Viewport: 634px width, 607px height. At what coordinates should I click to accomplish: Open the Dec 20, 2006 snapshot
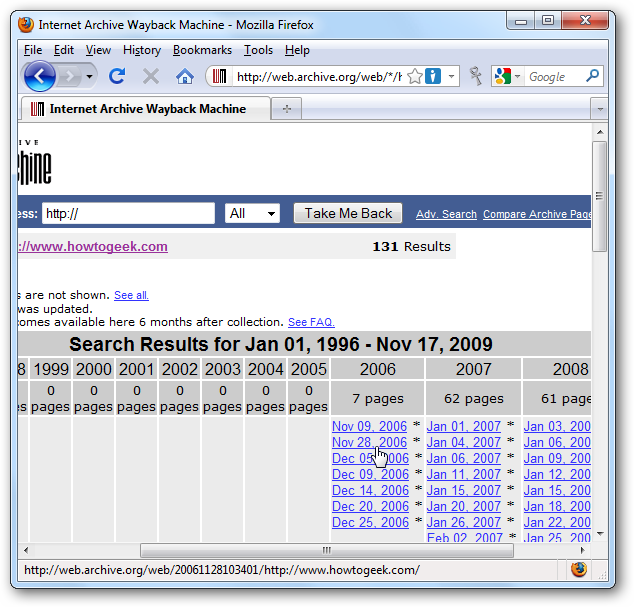370,506
